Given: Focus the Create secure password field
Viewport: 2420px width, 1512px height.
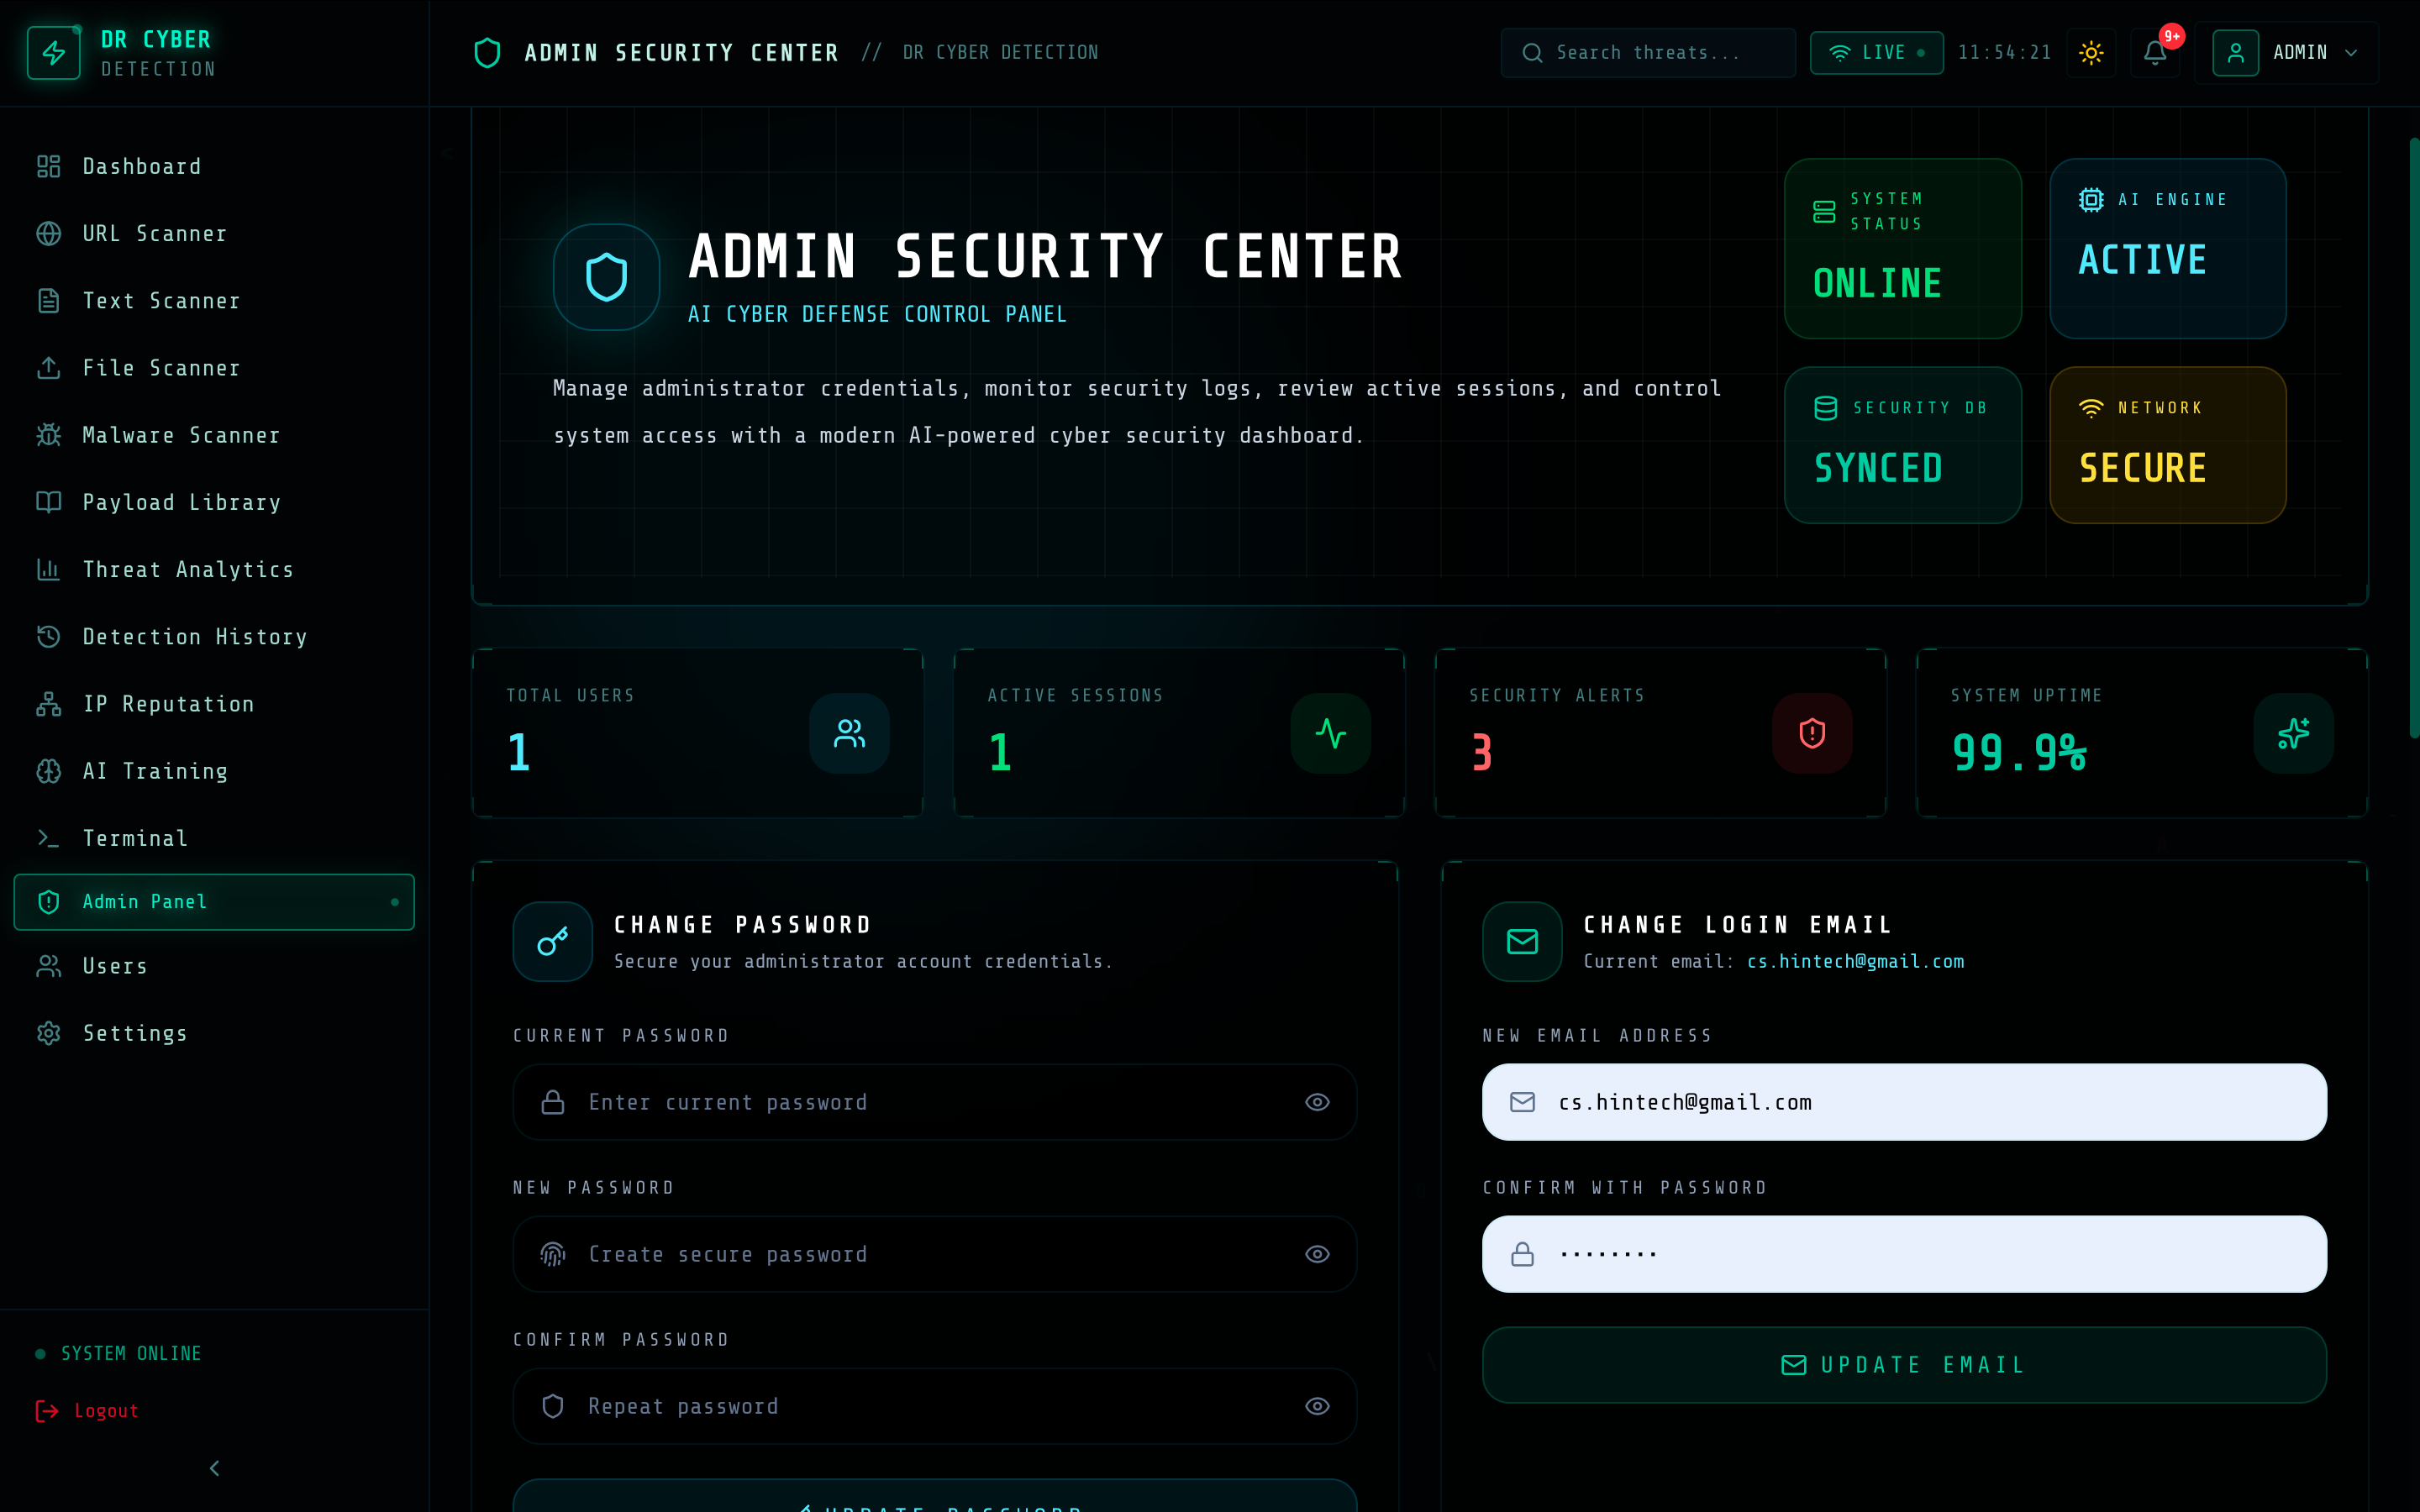Looking at the screenshot, I should tap(934, 1254).
